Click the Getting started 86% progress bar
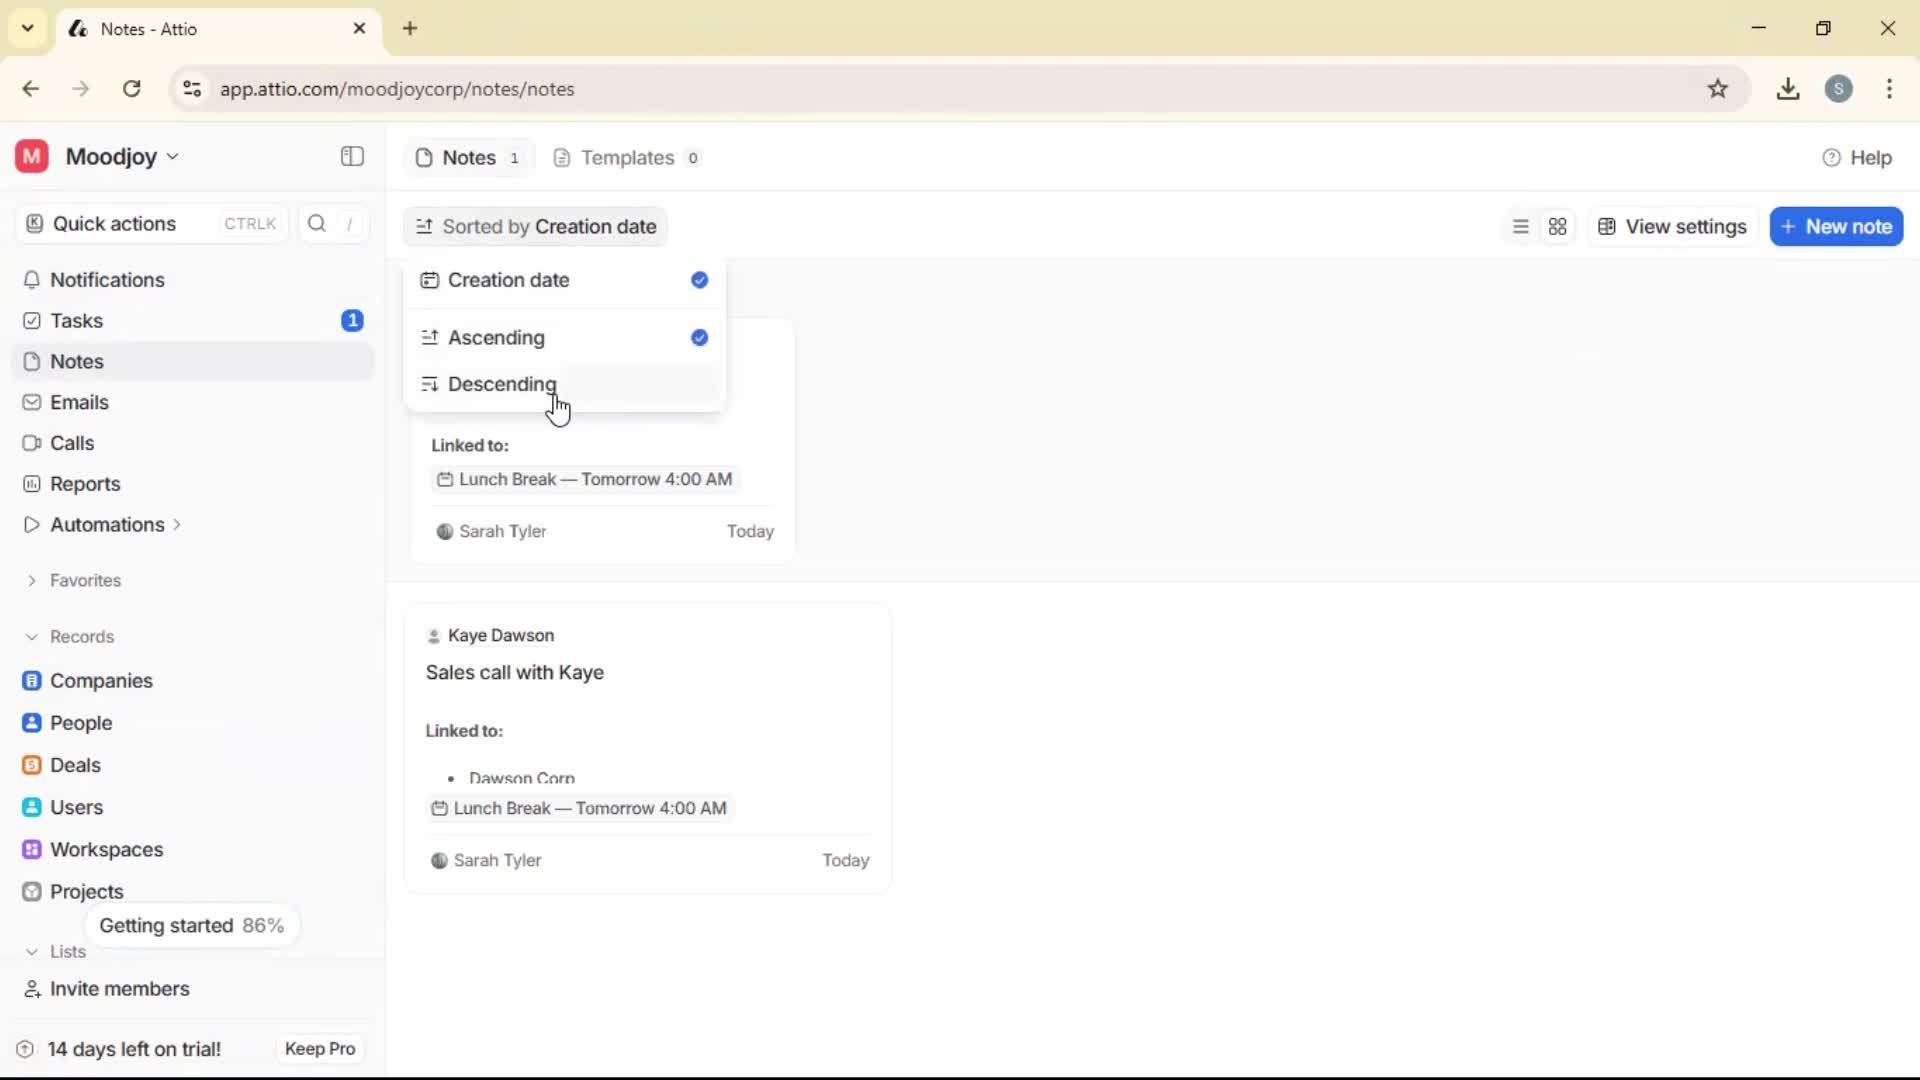Screen dimensions: 1920x1080 coord(192,925)
